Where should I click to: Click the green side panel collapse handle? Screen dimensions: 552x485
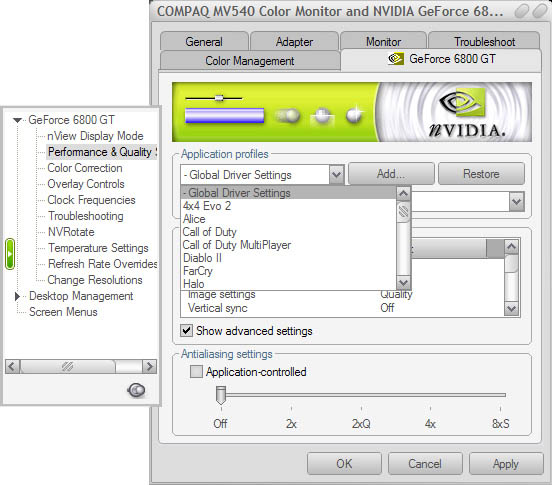tap(10, 254)
